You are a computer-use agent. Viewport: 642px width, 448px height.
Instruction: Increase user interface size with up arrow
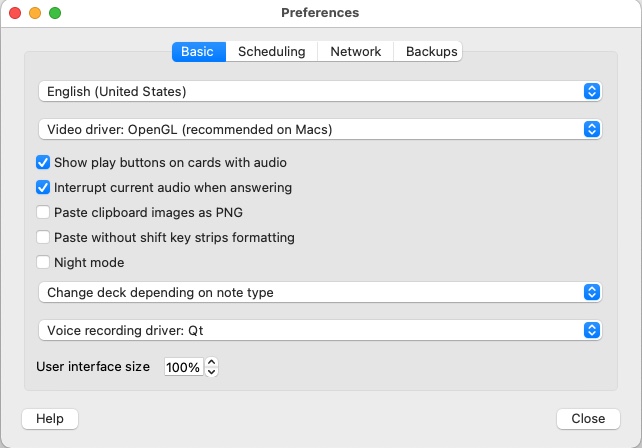(x=211, y=362)
